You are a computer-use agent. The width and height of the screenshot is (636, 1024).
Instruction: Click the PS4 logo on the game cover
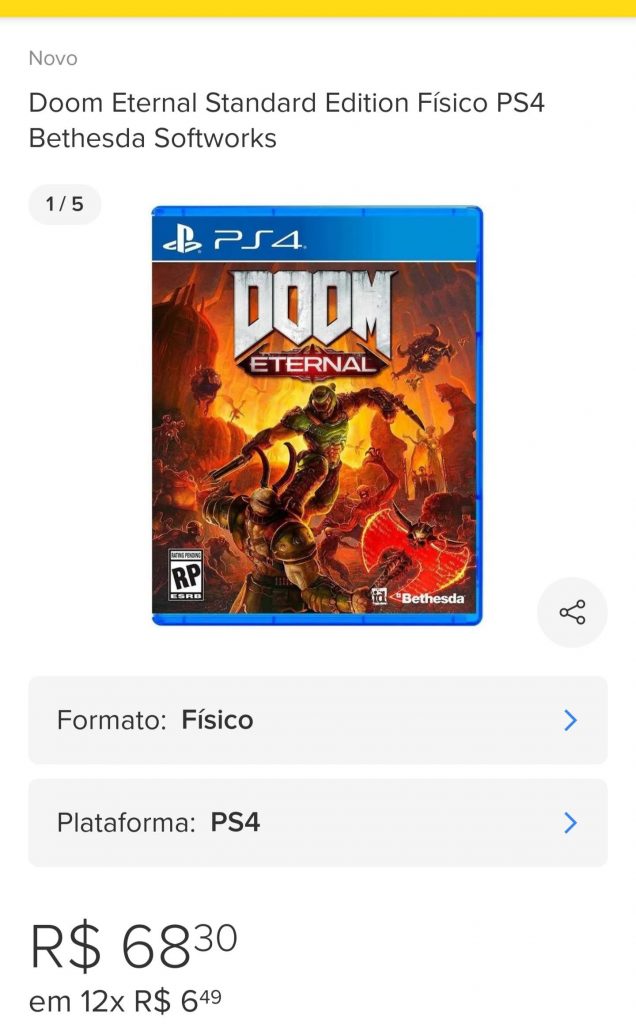pyautogui.click(x=233, y=241)
